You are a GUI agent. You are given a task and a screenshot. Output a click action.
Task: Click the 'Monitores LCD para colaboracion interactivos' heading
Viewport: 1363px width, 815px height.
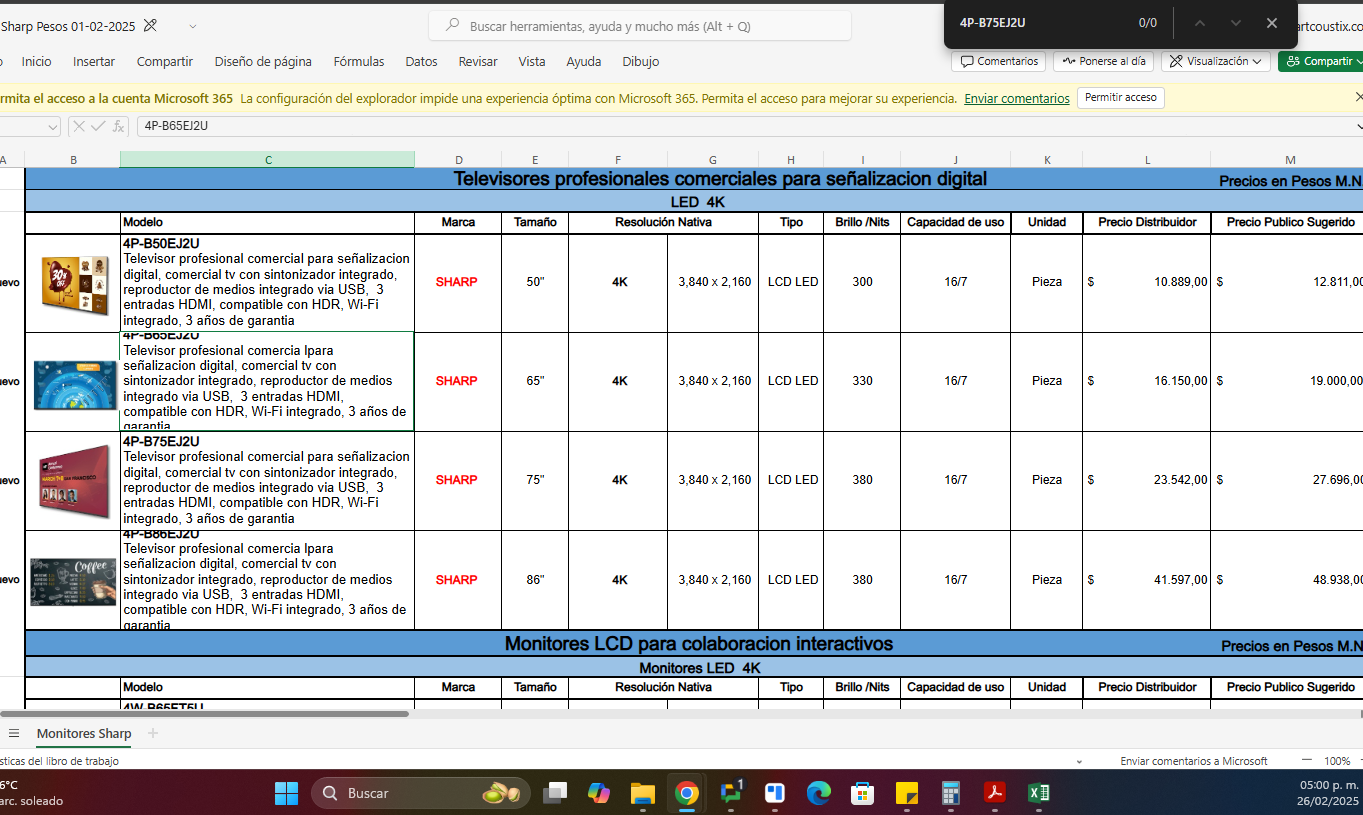tap(698, 643)
